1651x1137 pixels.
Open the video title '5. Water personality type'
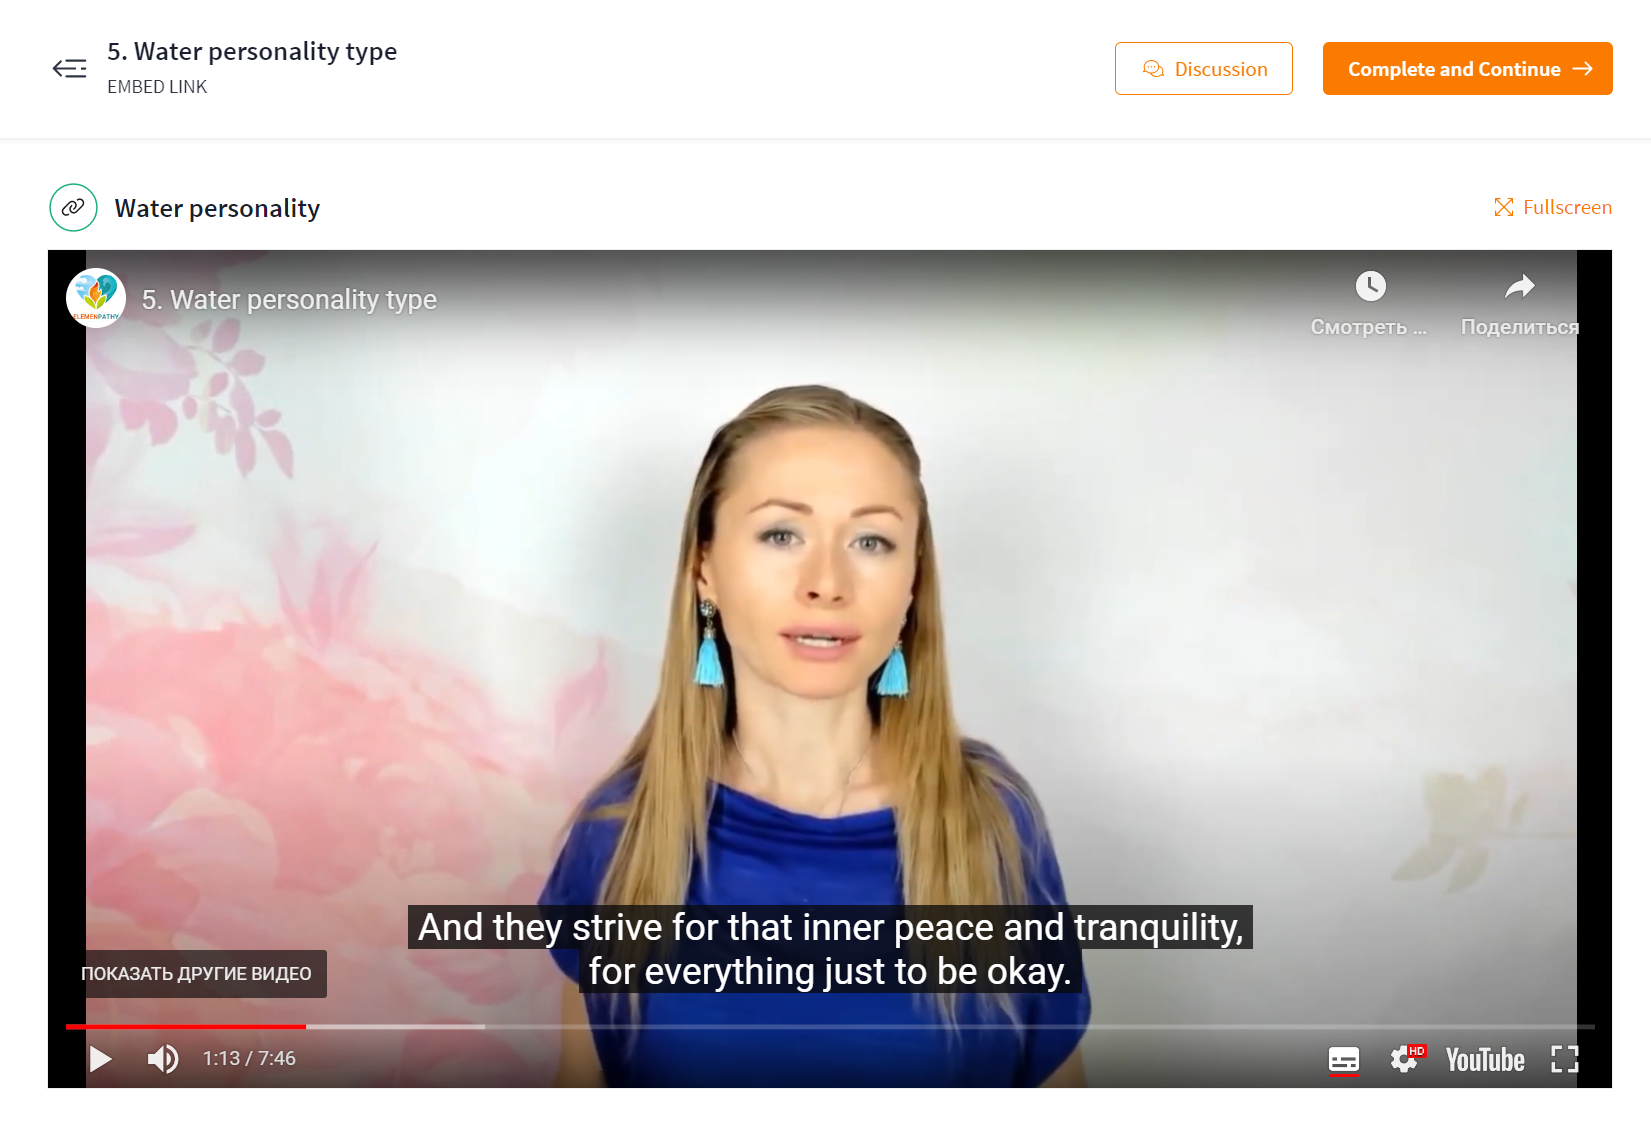pyautogui.click(x=289, y=299)
